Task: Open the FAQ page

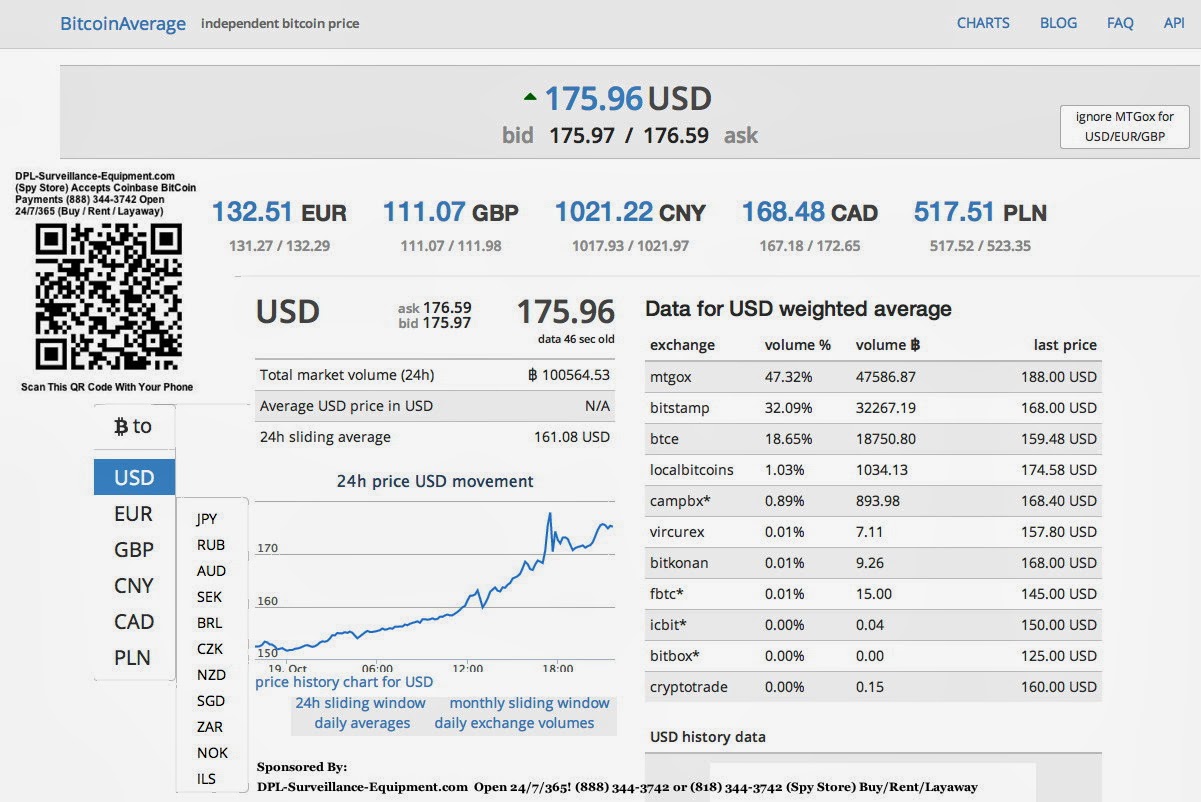Action: [x=1120, y=23]
